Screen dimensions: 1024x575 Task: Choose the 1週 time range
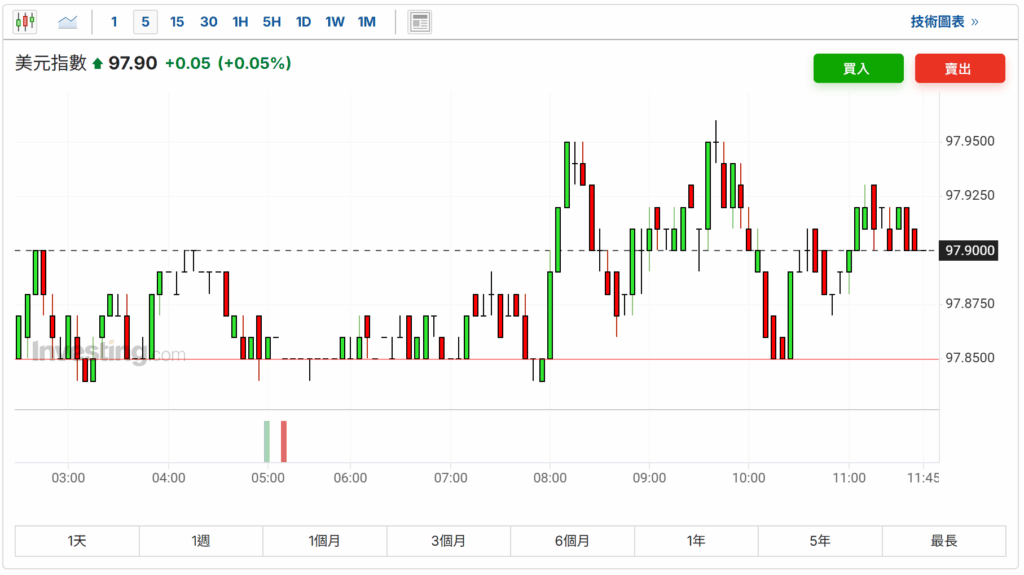click(x=201, y=541)
